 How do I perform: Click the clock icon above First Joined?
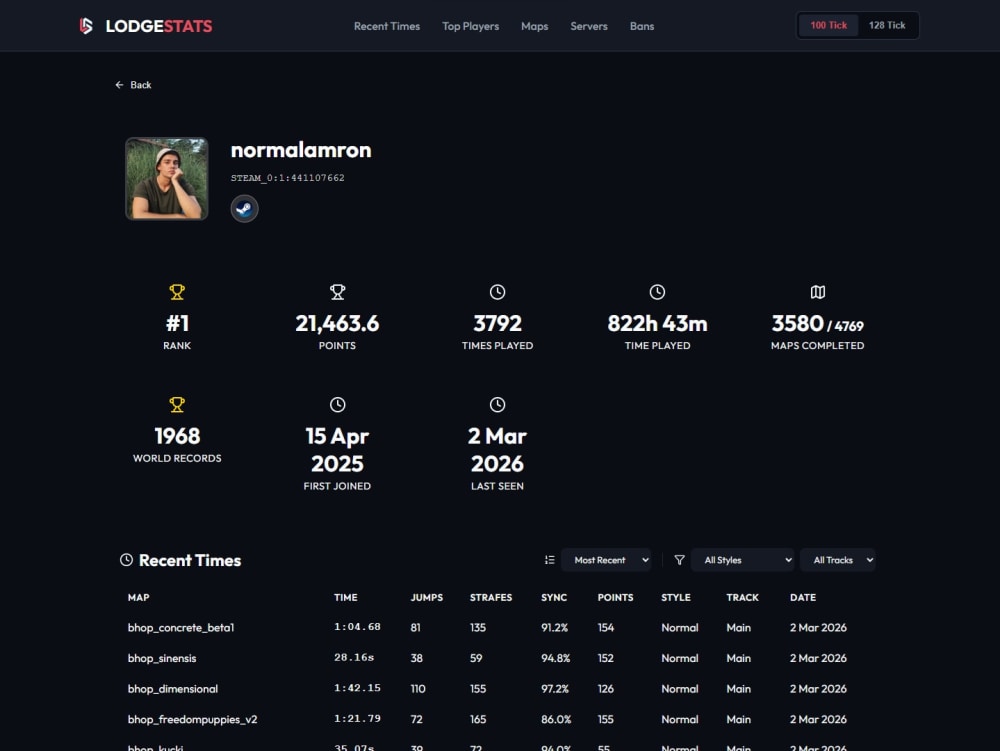coord(337,405)
